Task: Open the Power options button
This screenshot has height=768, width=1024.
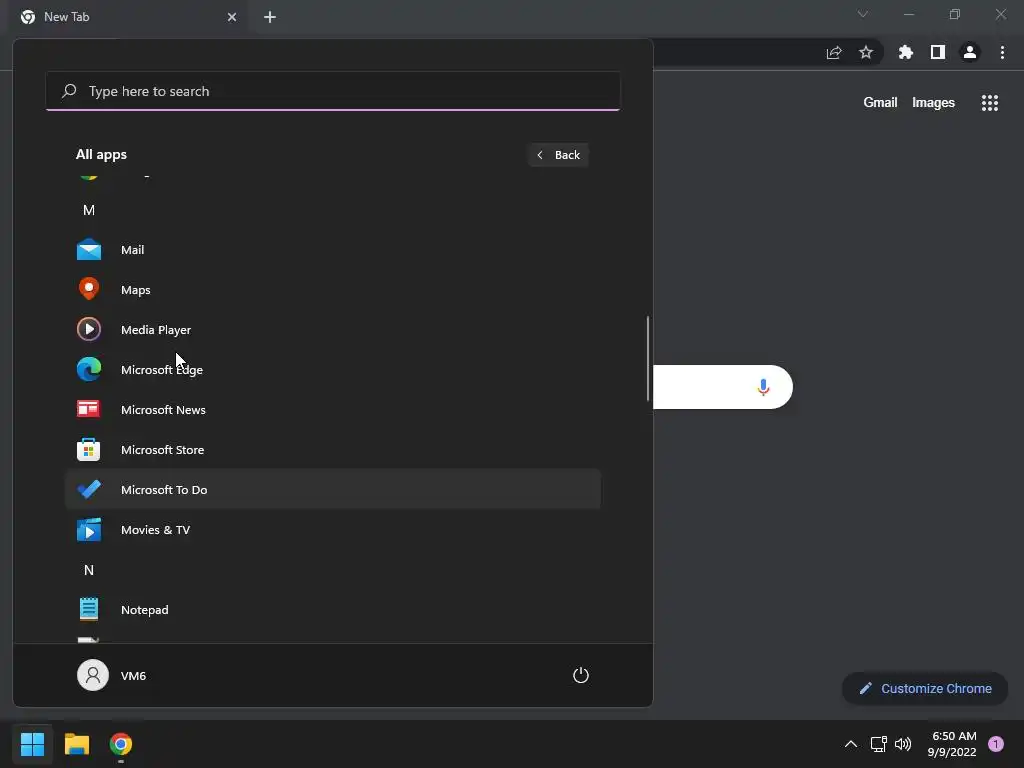Action: 581,675
